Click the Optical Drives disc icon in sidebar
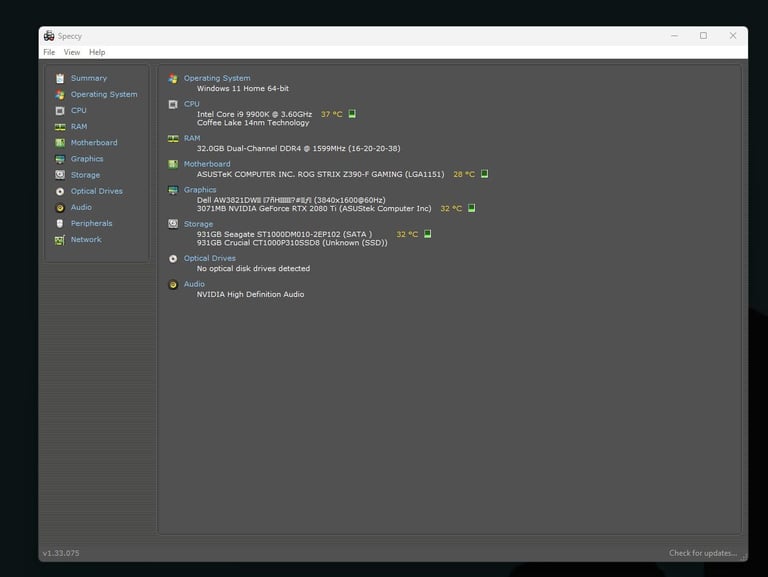Screen dimensions: 768x577 60,192
